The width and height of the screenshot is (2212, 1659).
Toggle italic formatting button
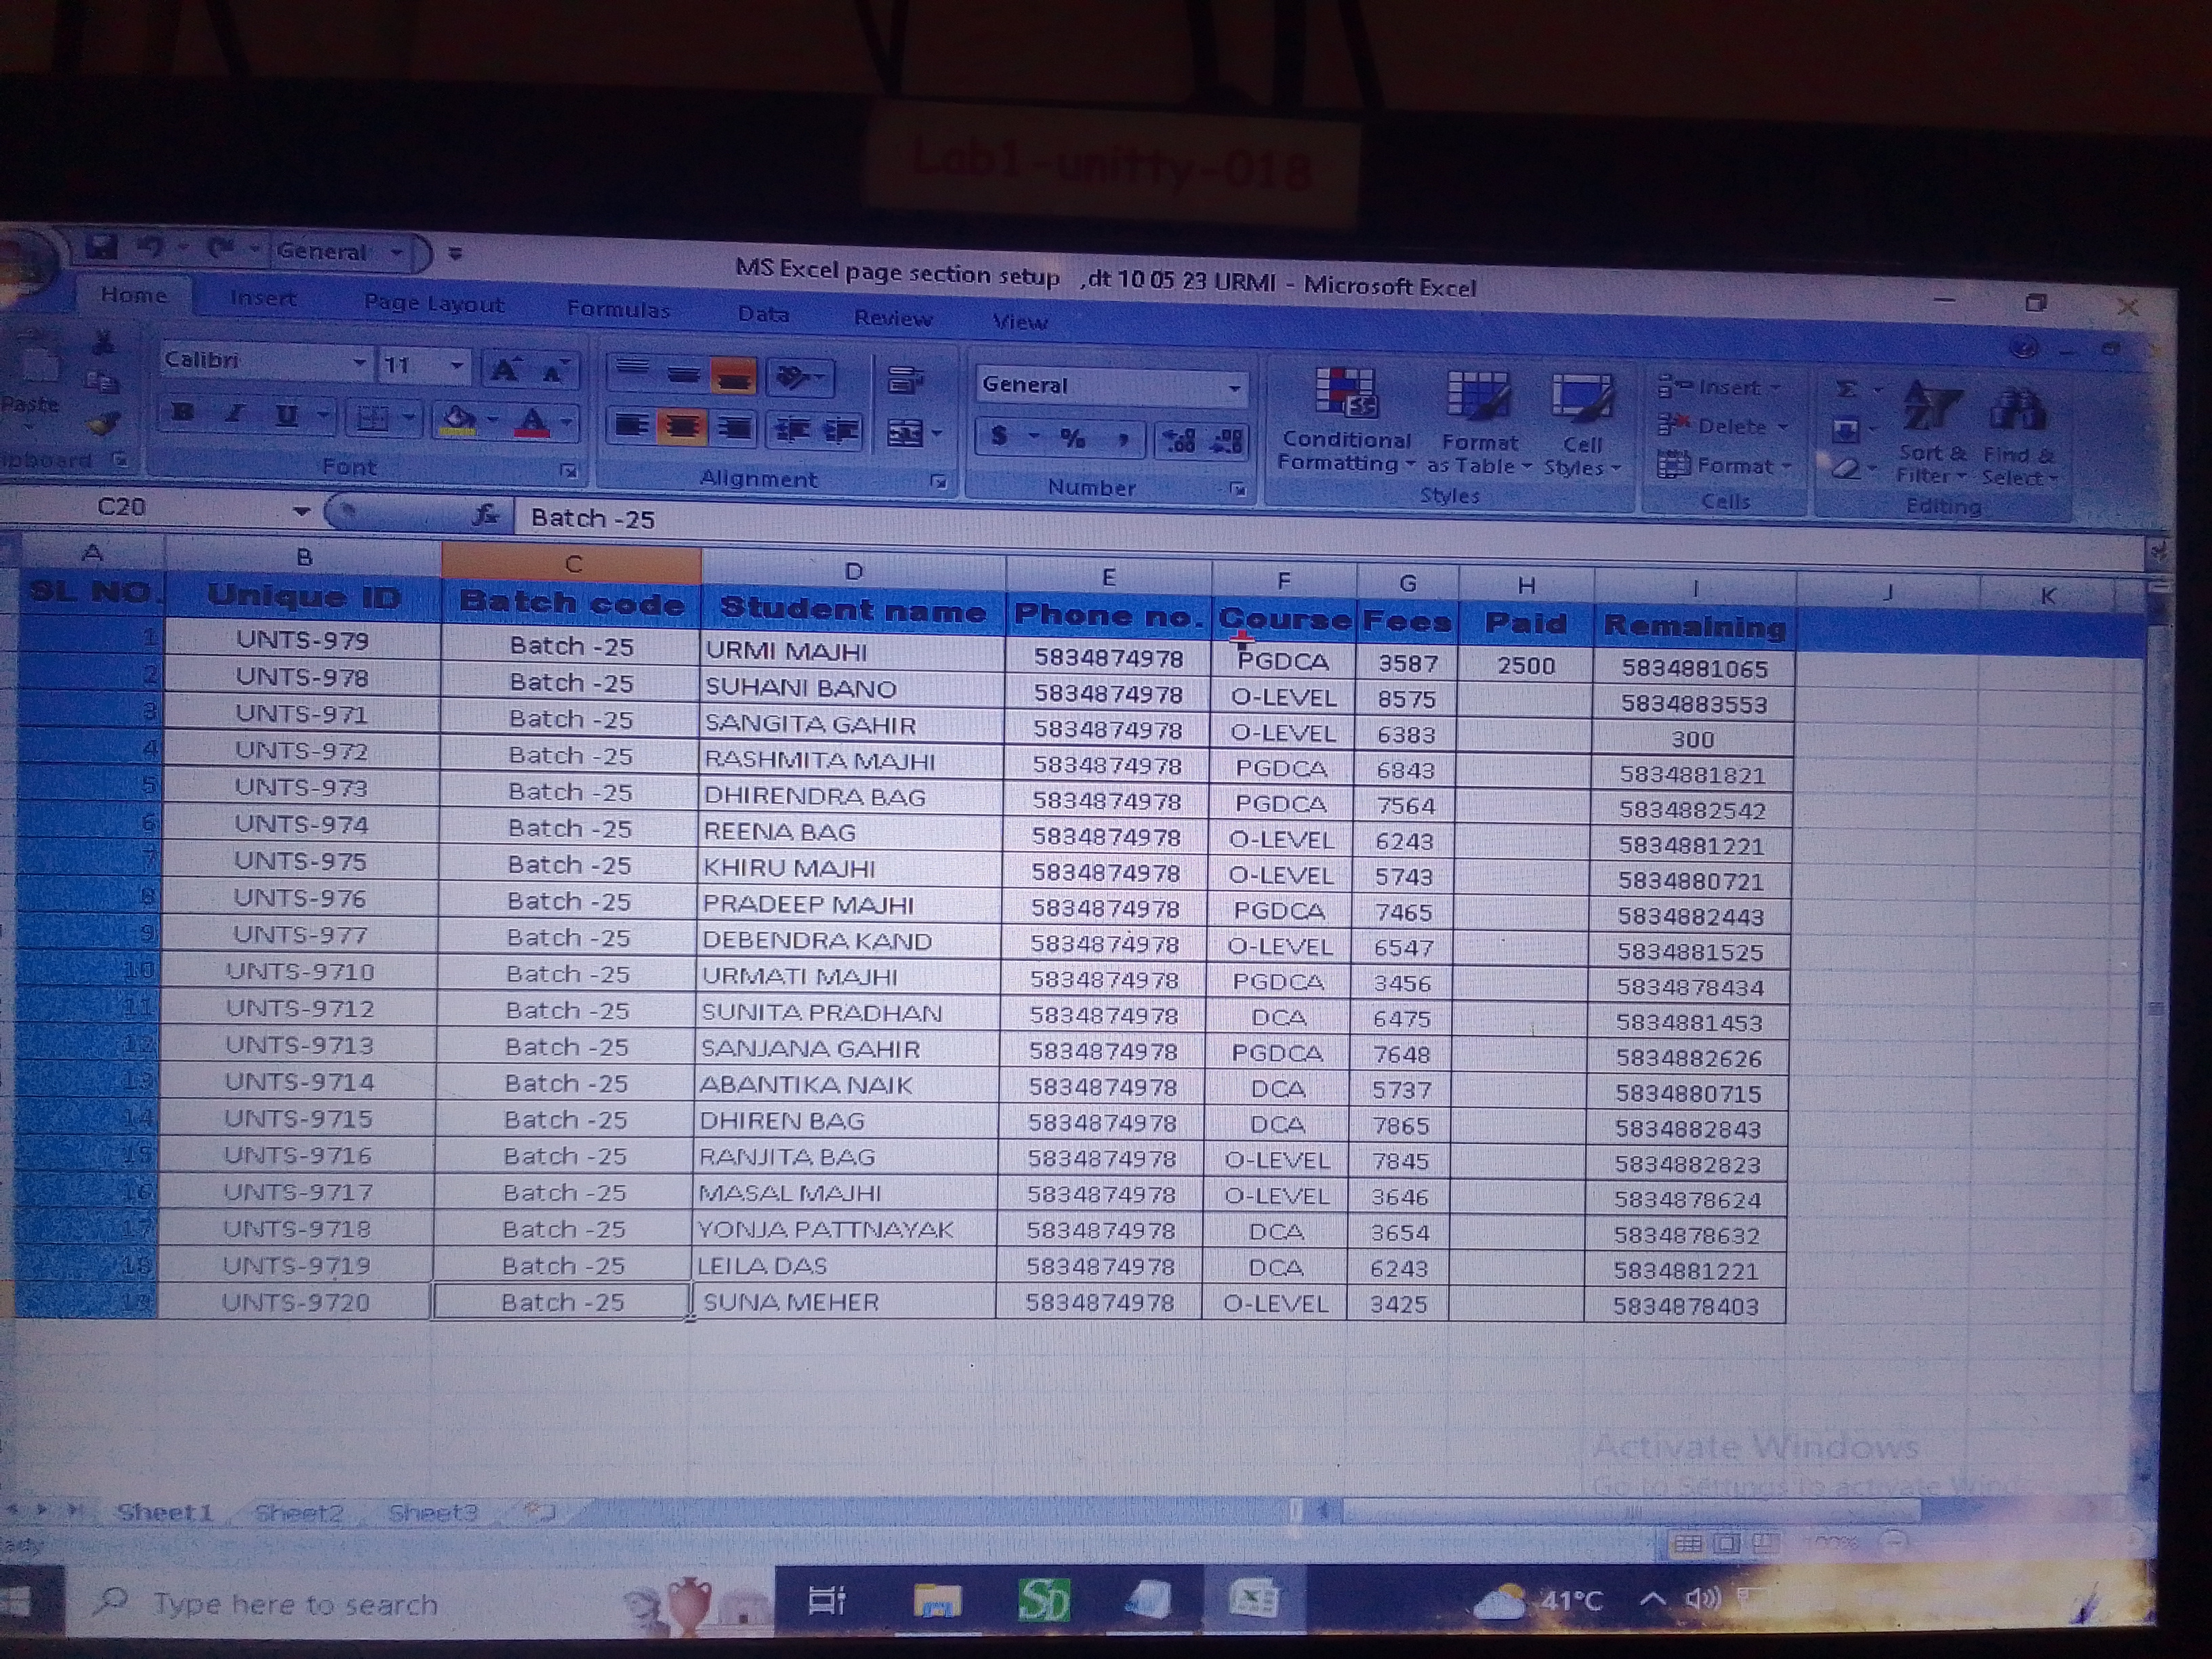(235, 413)
